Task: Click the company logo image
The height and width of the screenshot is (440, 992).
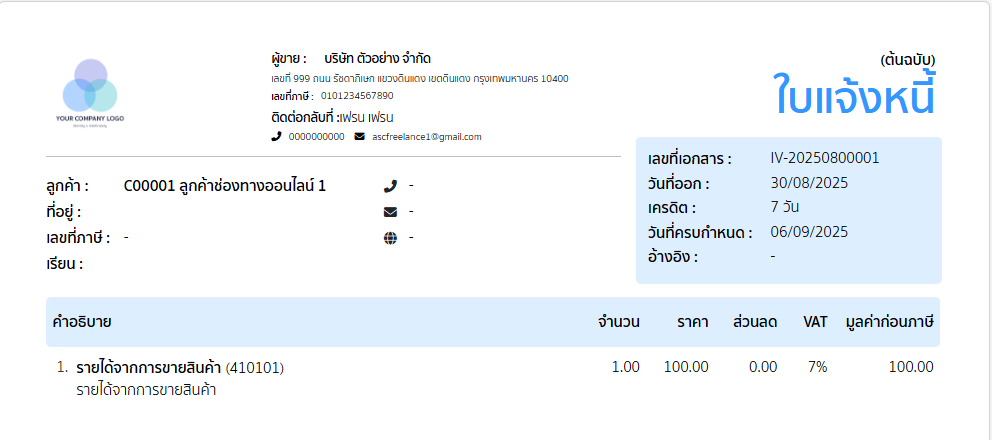Action: pyautogui.click(x=90, y=94)
